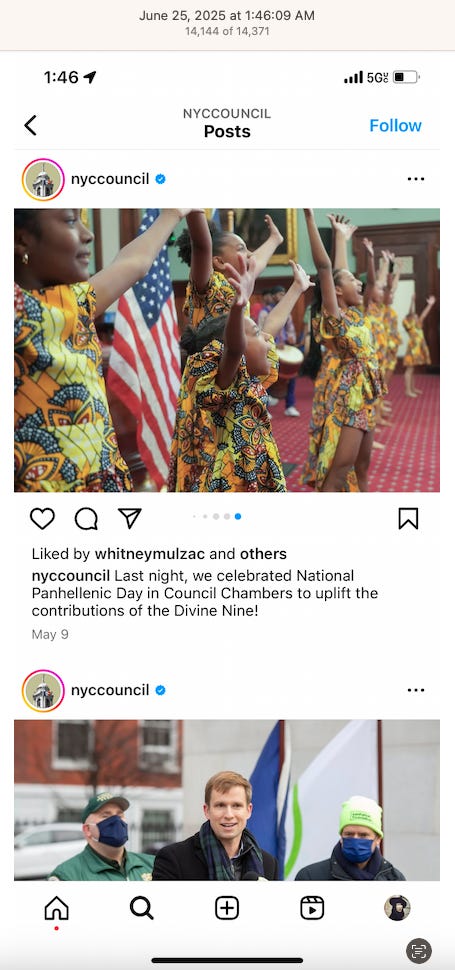View others who liked the post

(x=263, y=554)
